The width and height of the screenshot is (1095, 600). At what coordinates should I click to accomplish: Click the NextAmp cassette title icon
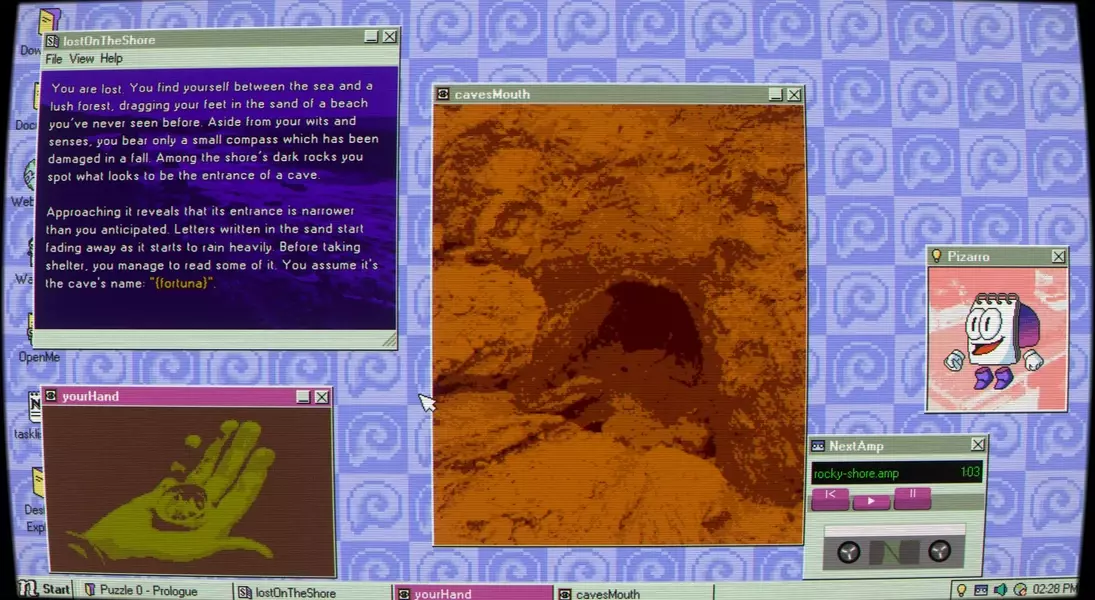pos(818,446)
